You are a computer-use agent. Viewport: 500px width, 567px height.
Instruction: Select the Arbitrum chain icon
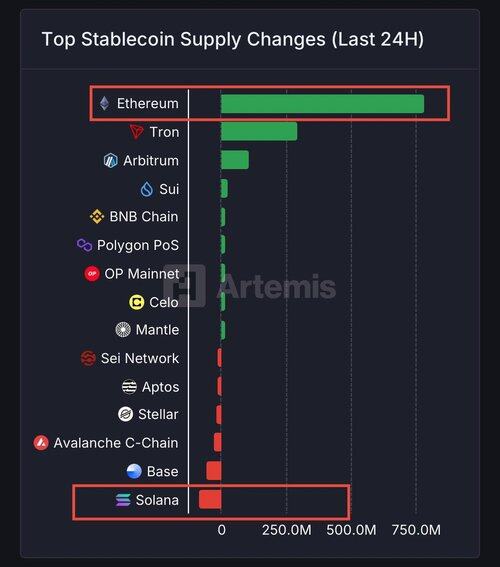click(111, 160)
